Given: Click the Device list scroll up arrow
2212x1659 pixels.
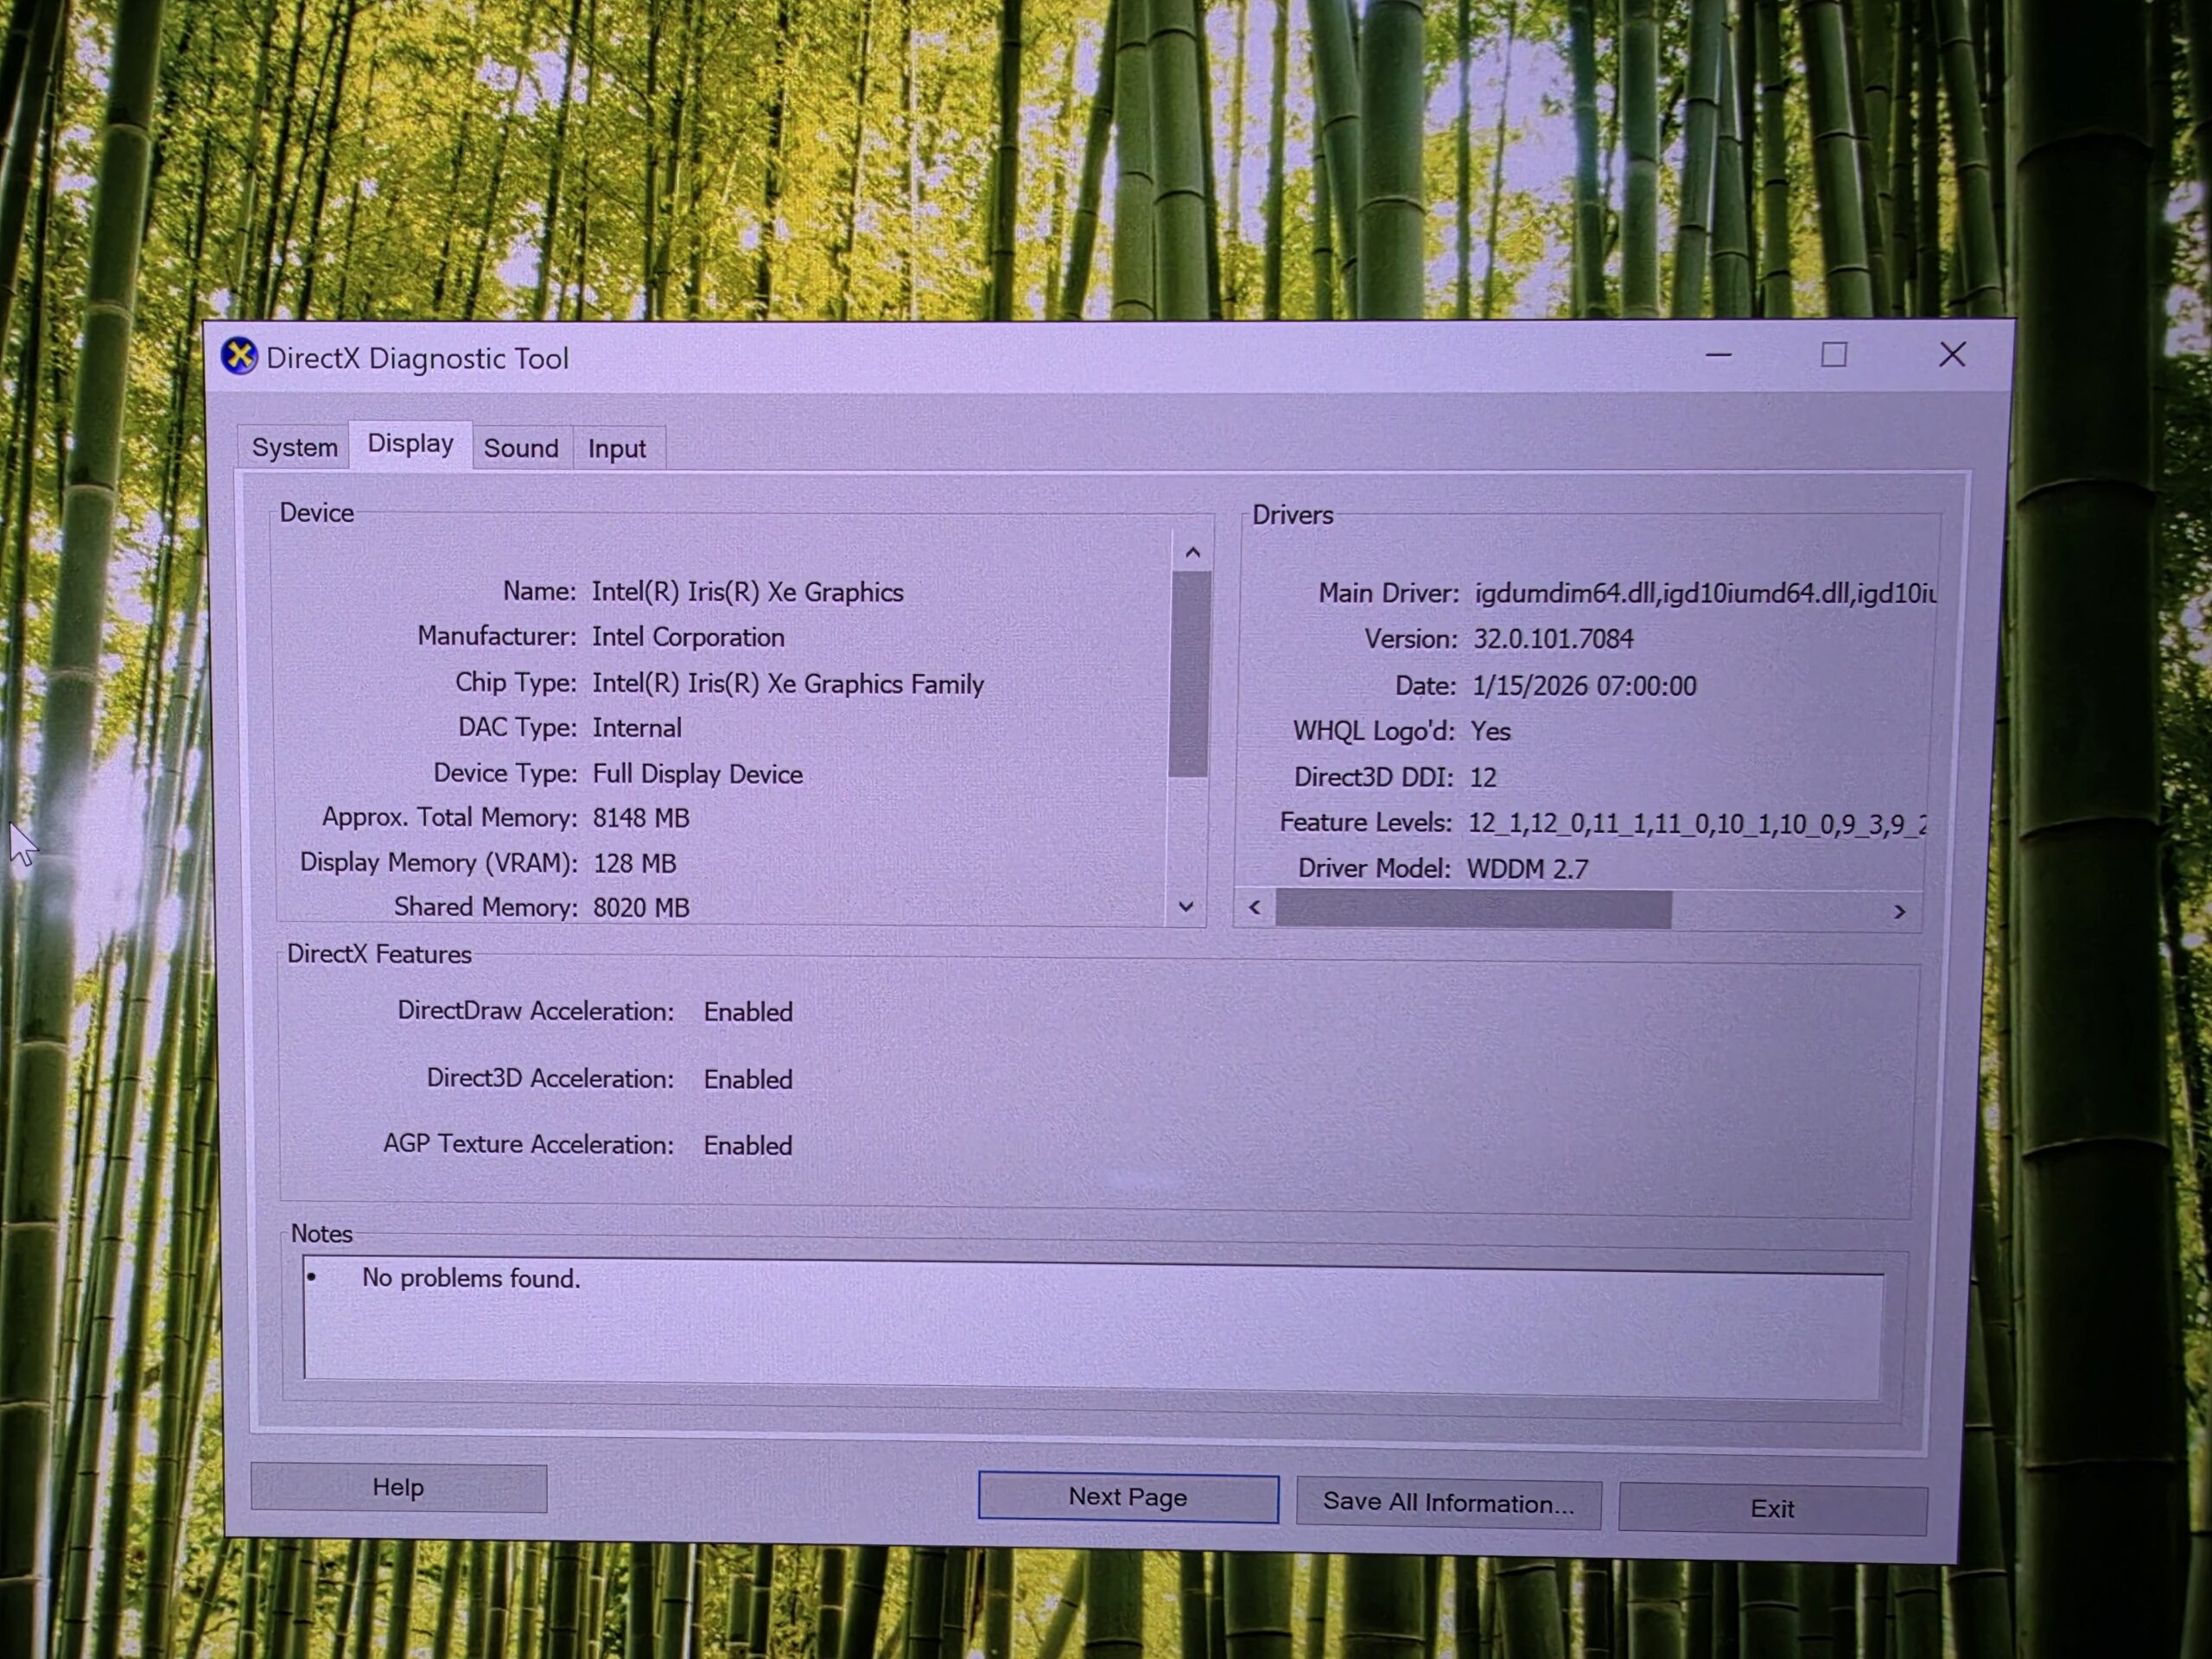Looking at the screenshot, I should pos(1192,552).
